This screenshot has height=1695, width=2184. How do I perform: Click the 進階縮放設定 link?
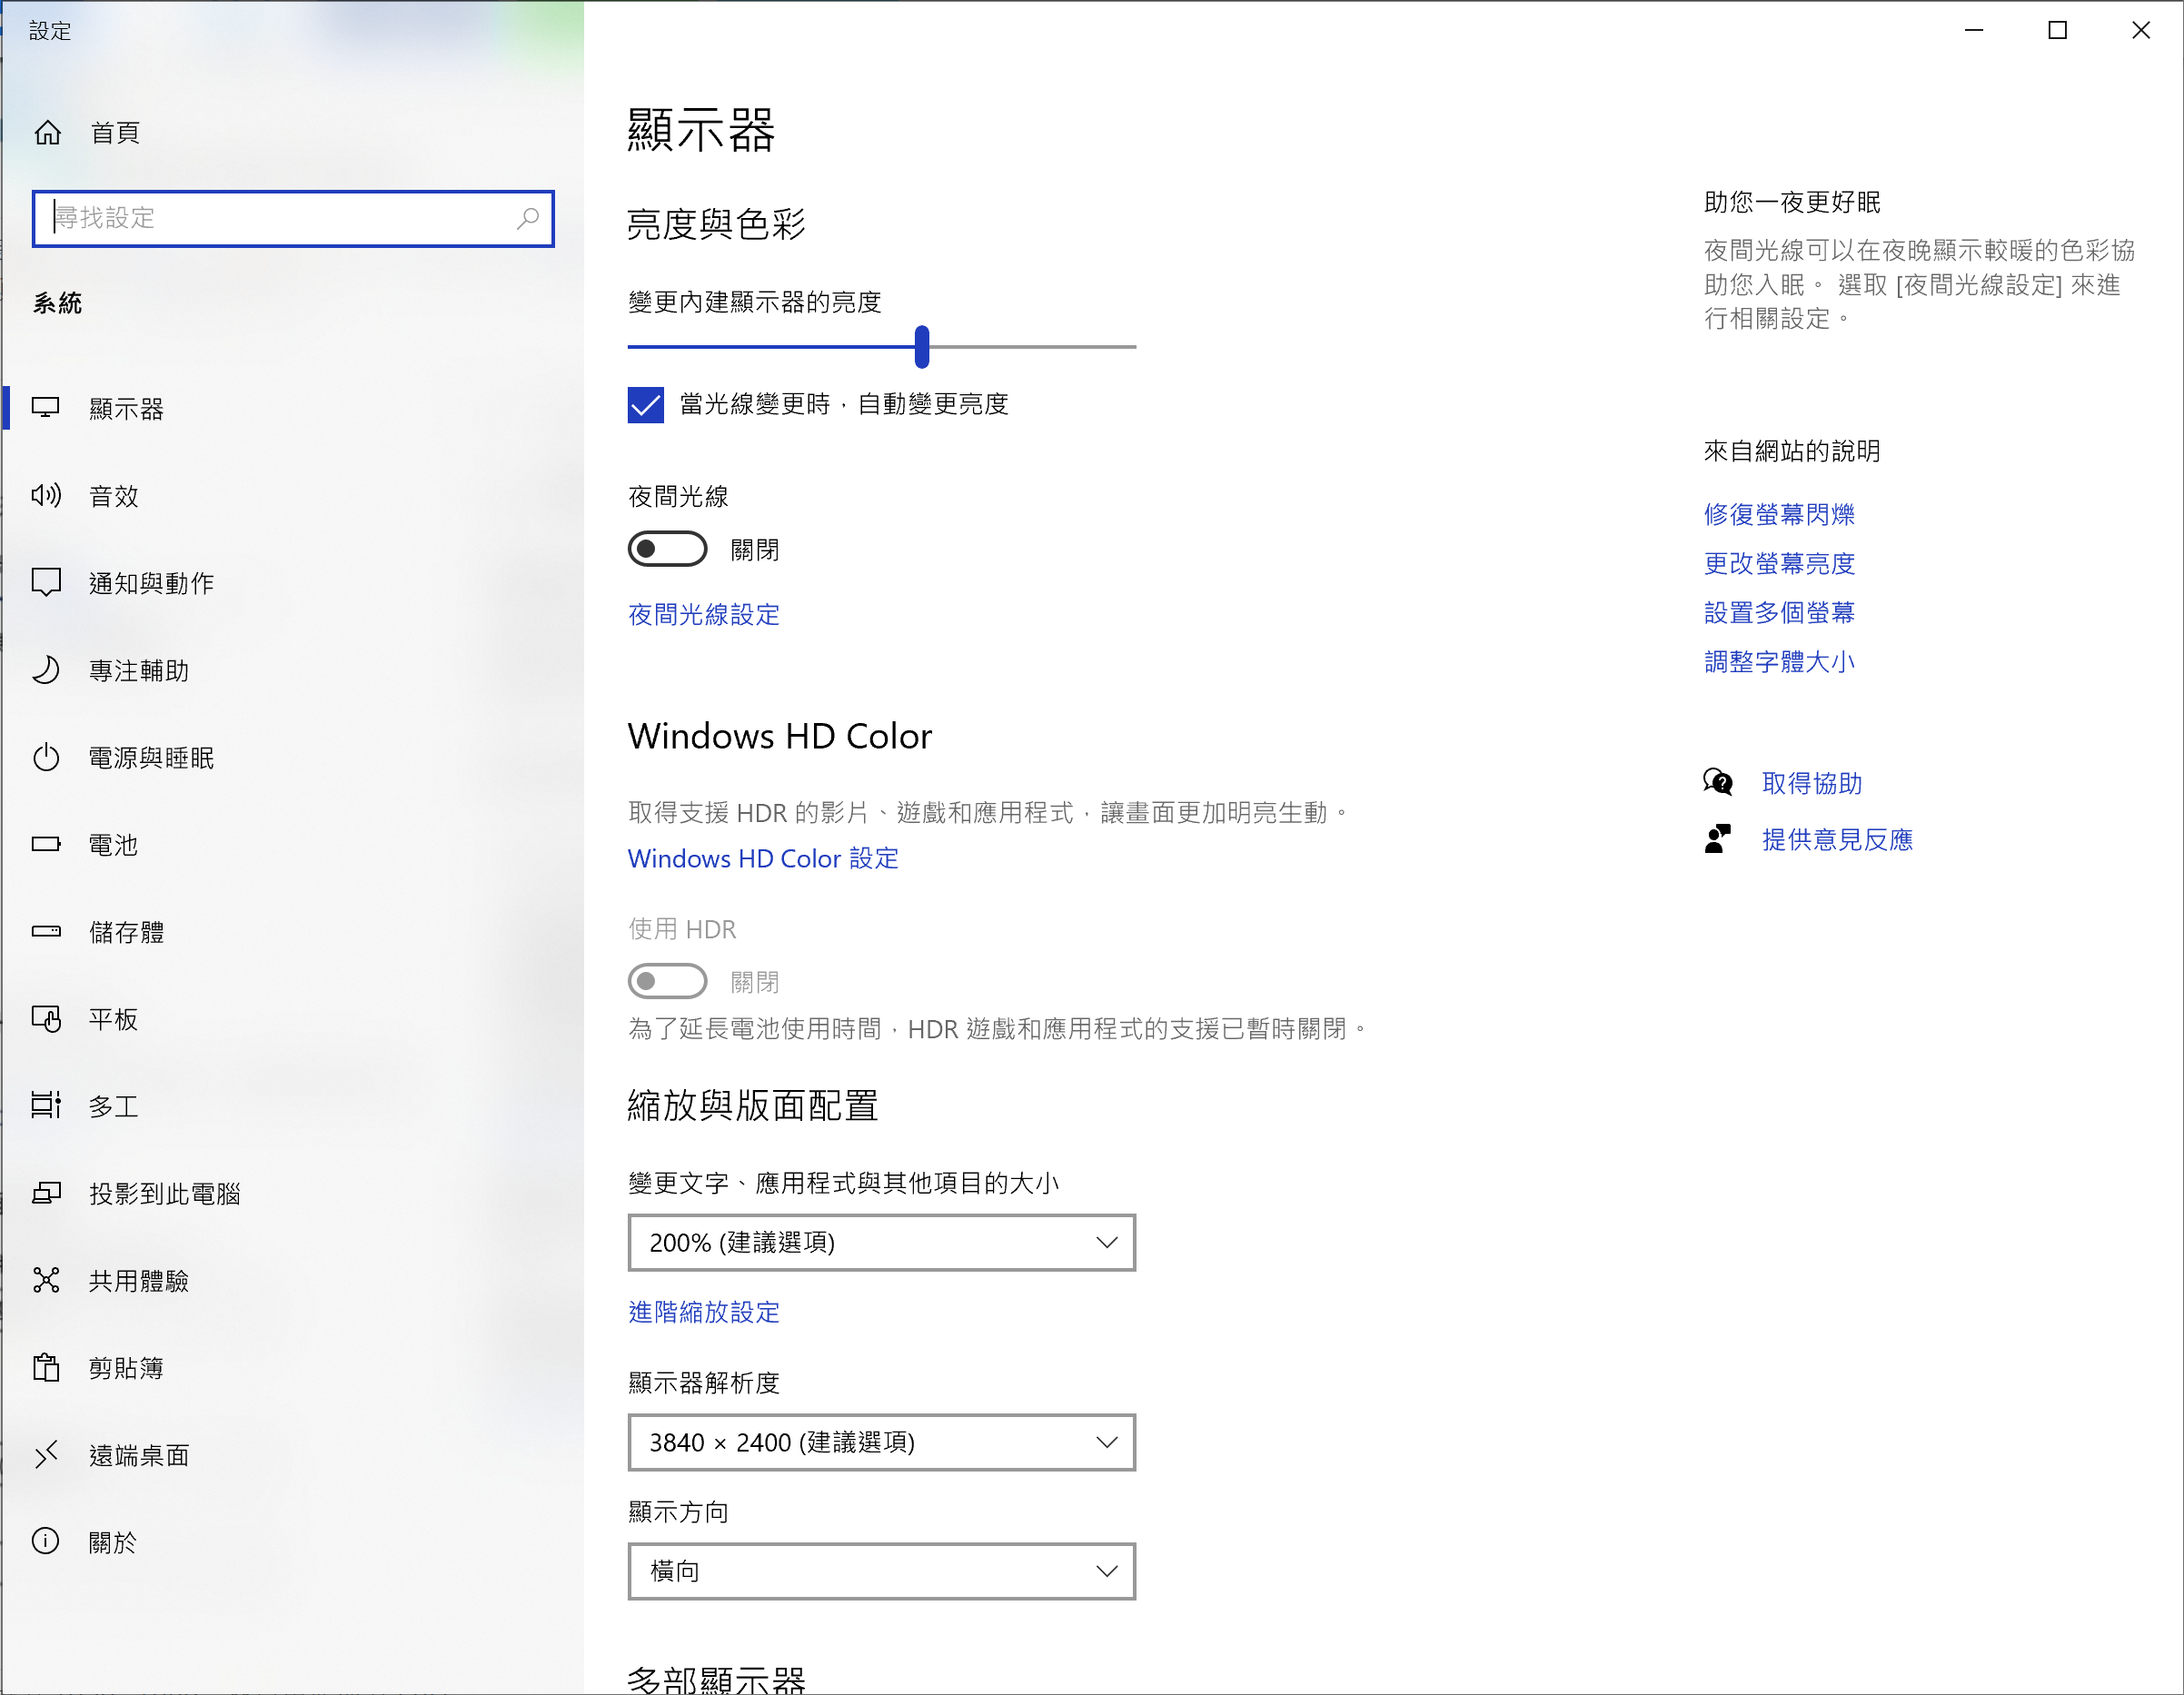coord(703,1312)
